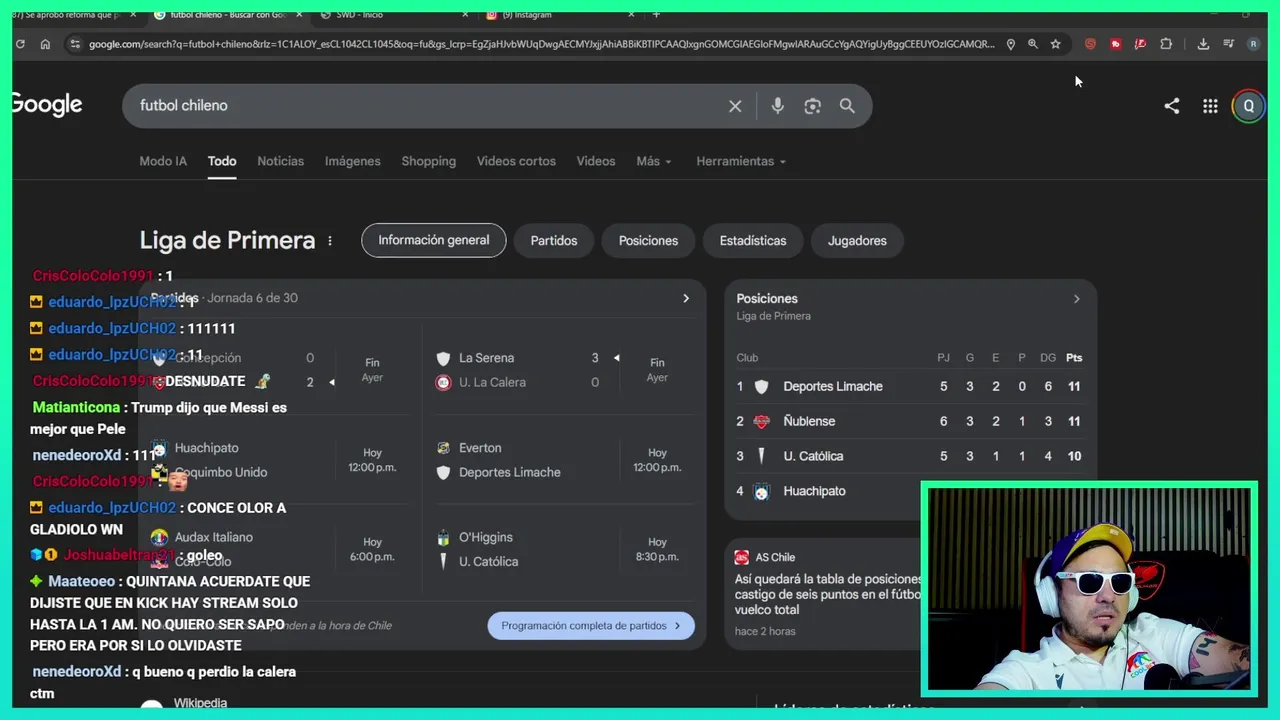Open the Videos search tab
Screen dimensions: 1280x720
tap(596, 161)
